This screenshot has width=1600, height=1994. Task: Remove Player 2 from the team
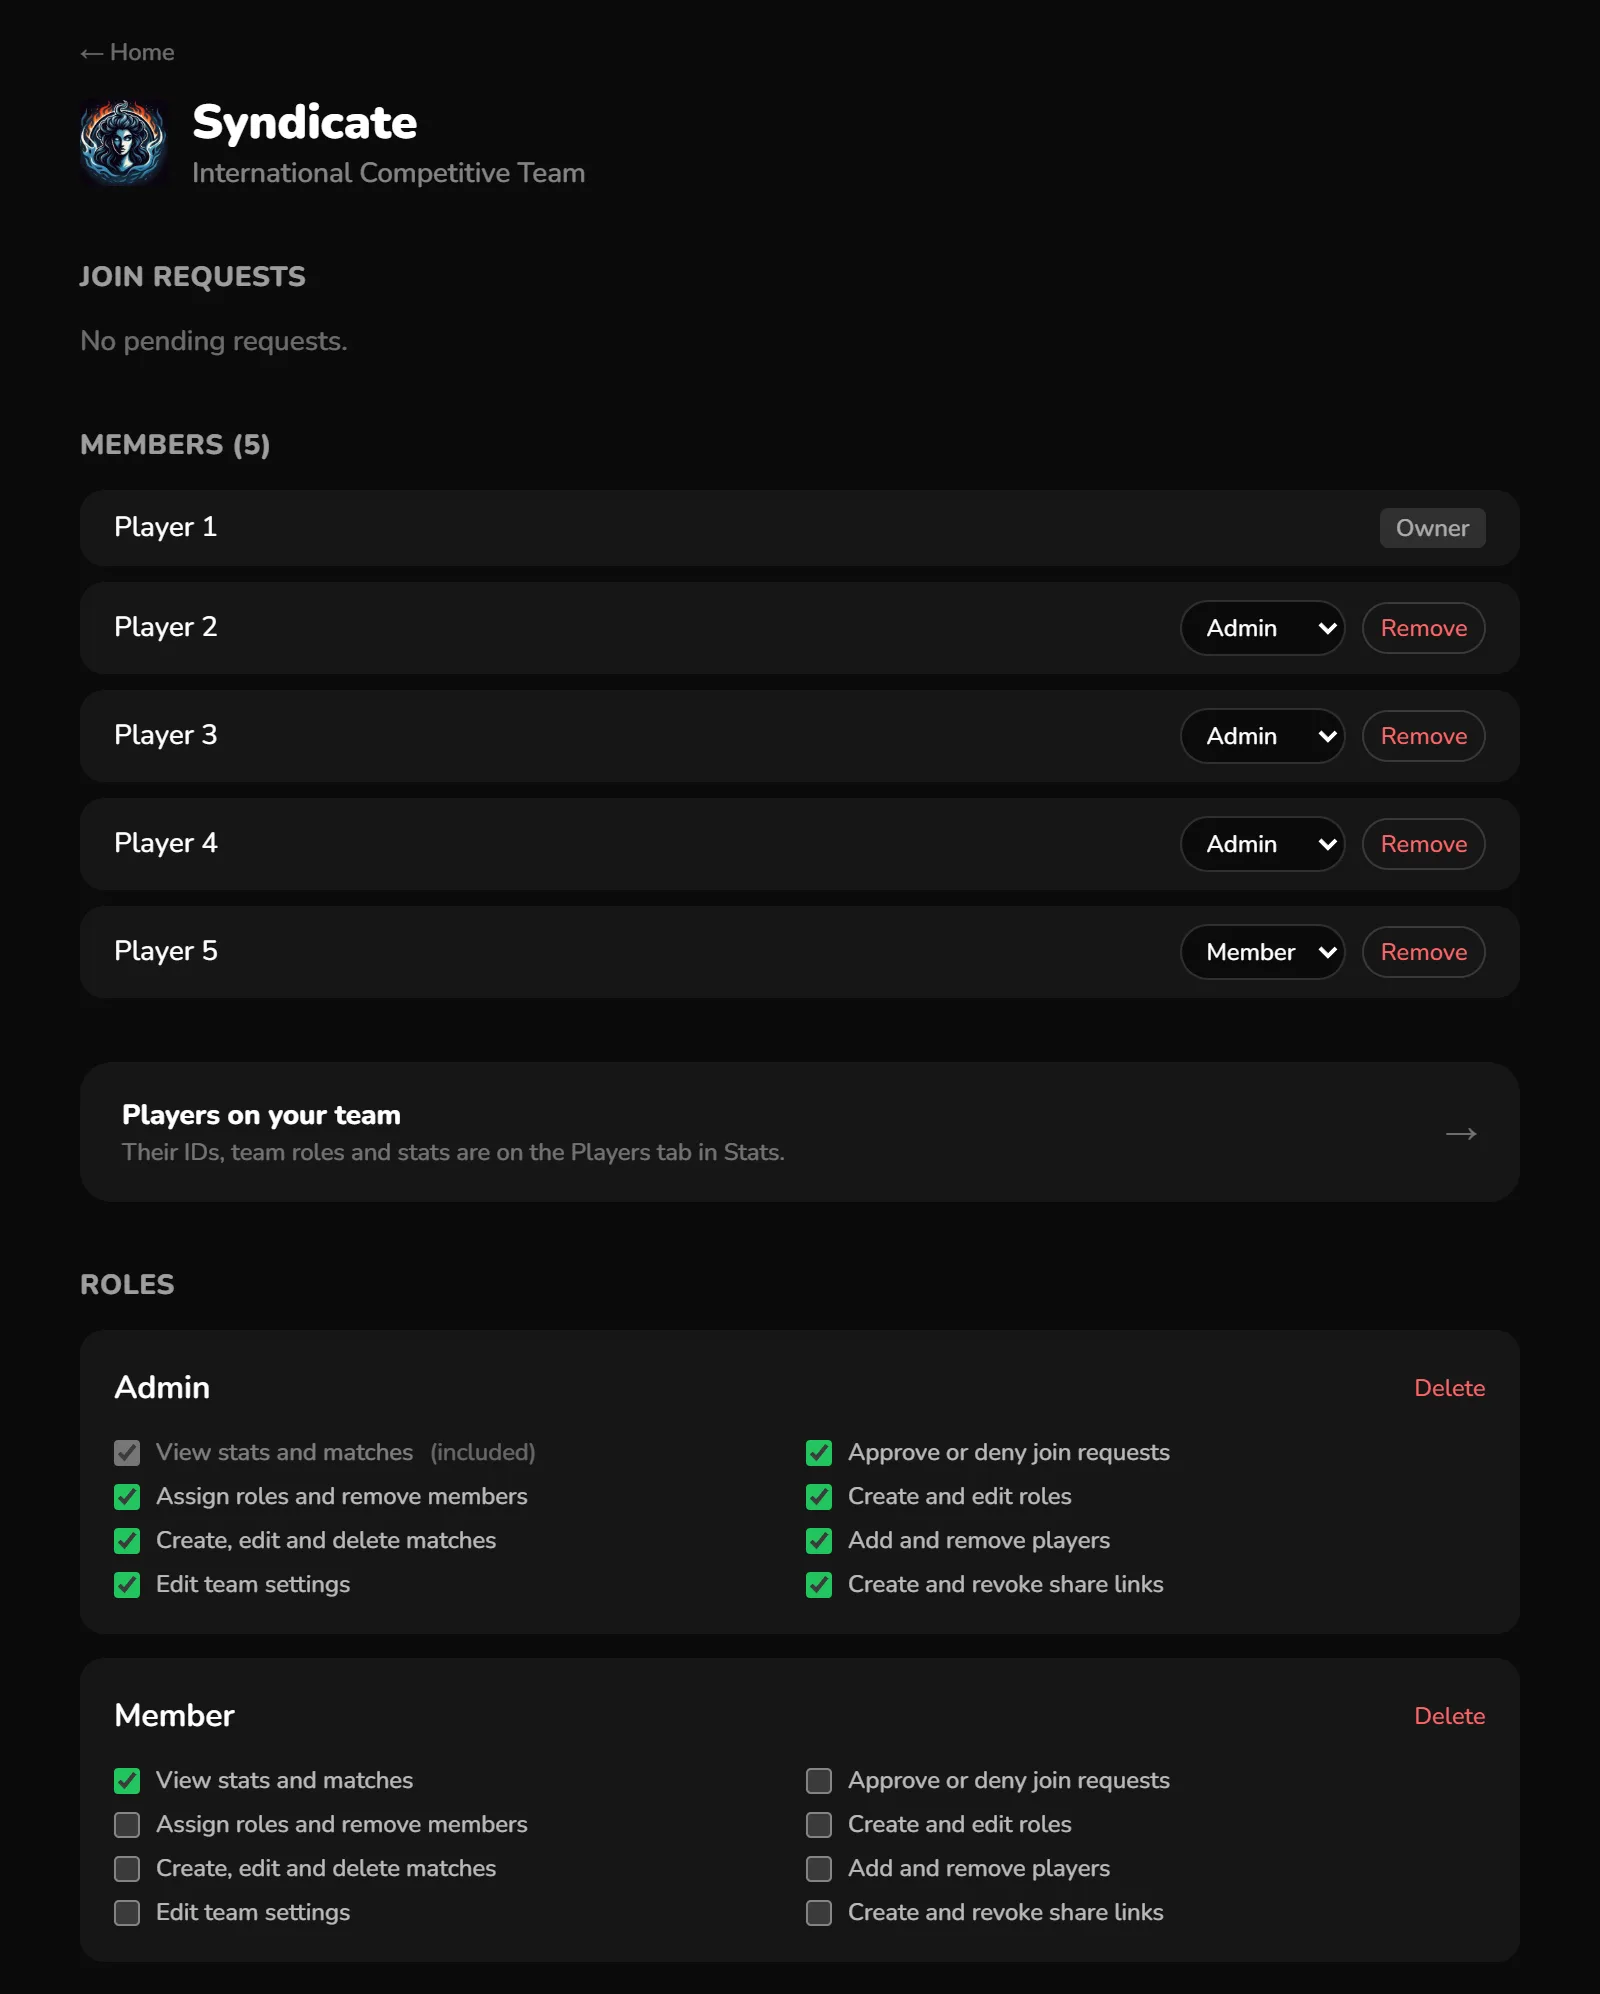pos(1423,628)
